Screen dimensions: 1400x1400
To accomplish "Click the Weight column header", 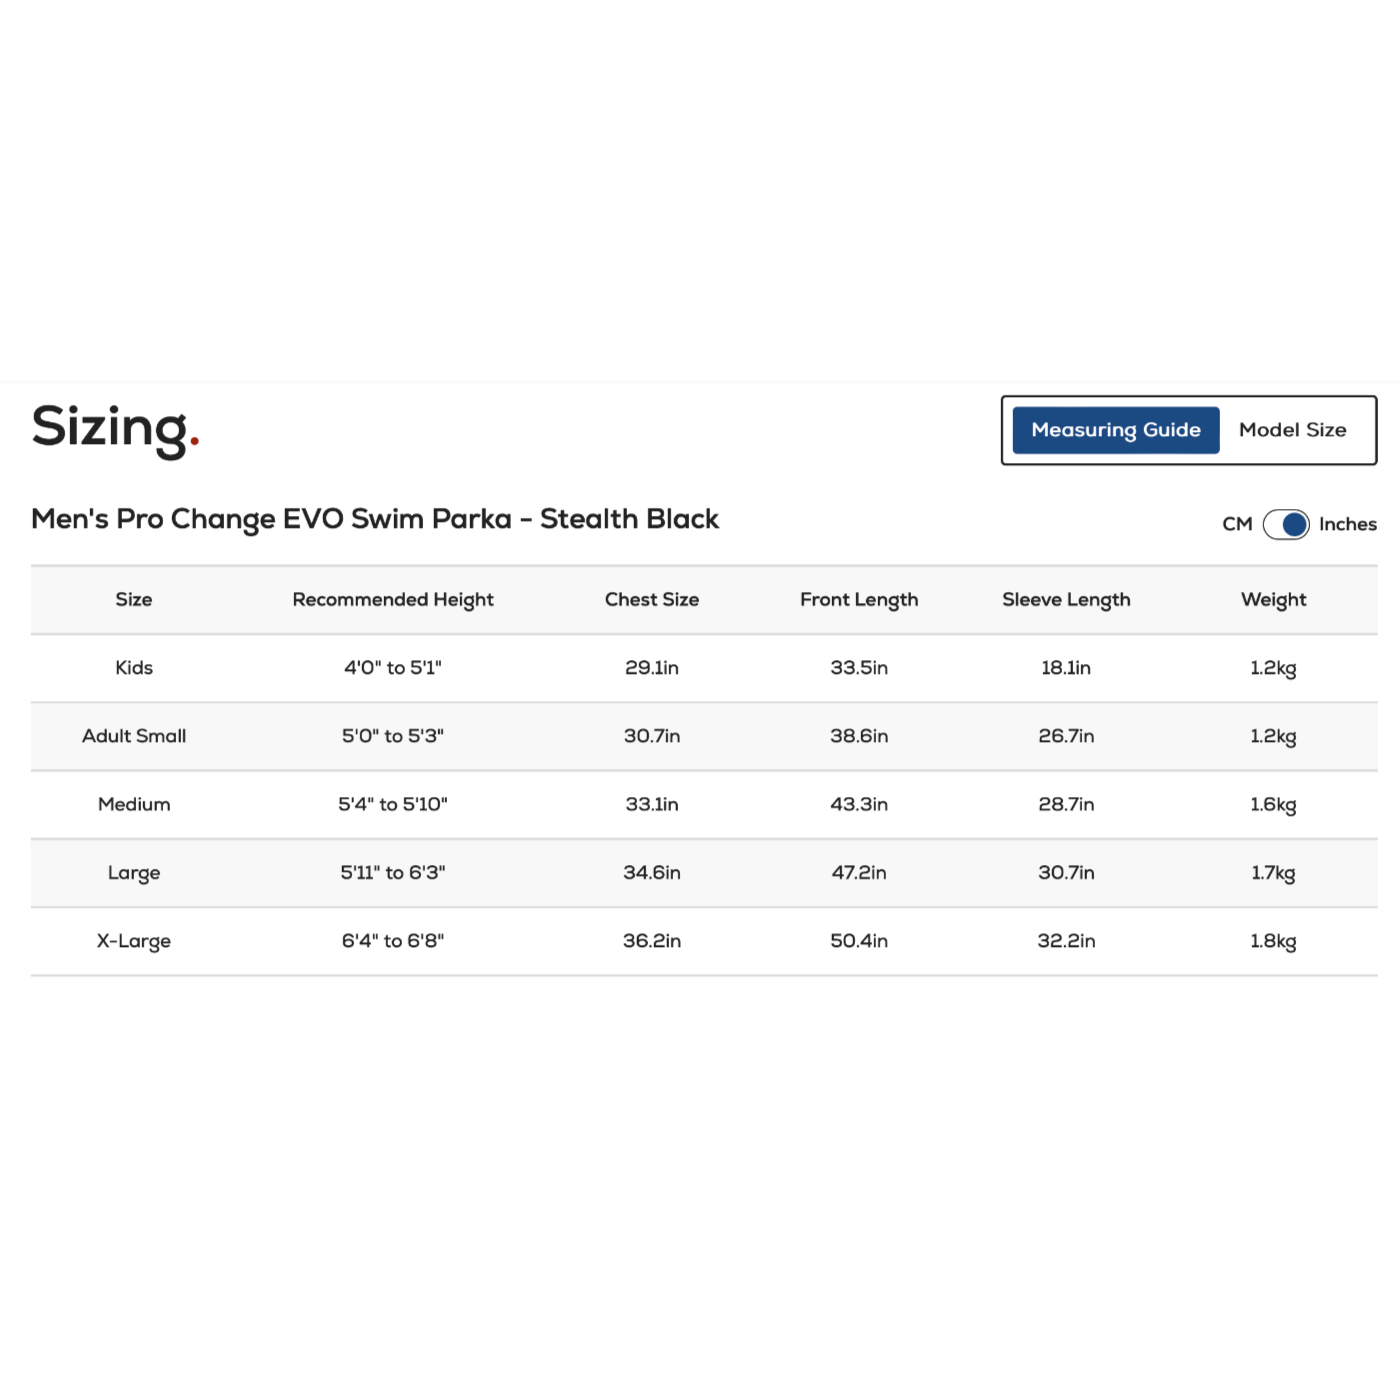I will point(1273,600).
